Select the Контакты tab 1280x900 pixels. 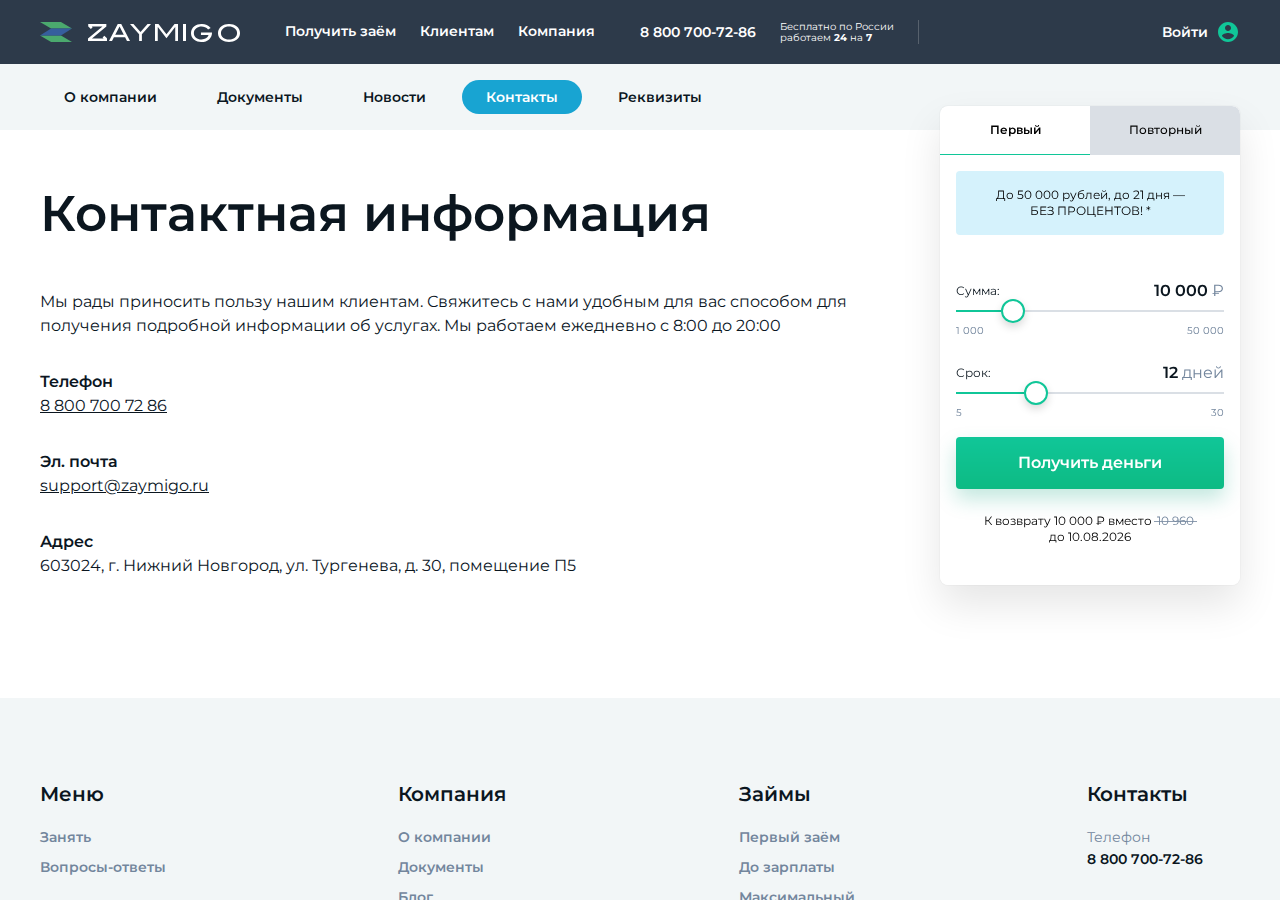tap(522, 97)
